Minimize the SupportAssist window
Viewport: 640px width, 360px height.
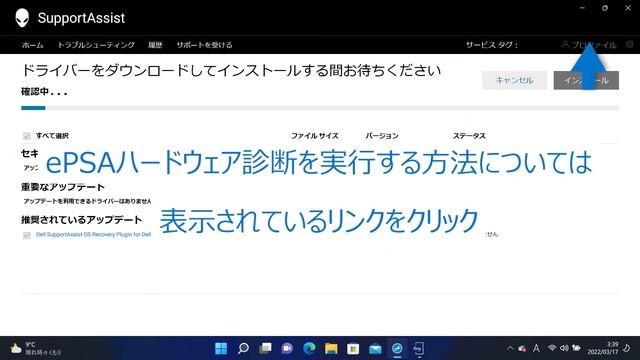pyautogui.click(x=582, y=8)
